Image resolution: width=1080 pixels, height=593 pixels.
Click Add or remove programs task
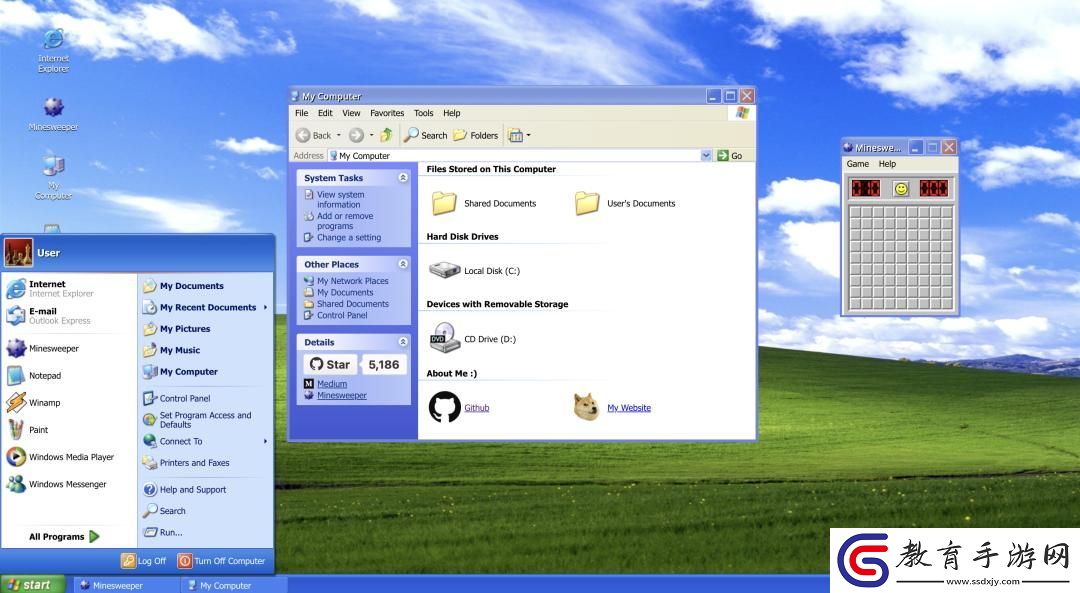[x=344, y=221]
